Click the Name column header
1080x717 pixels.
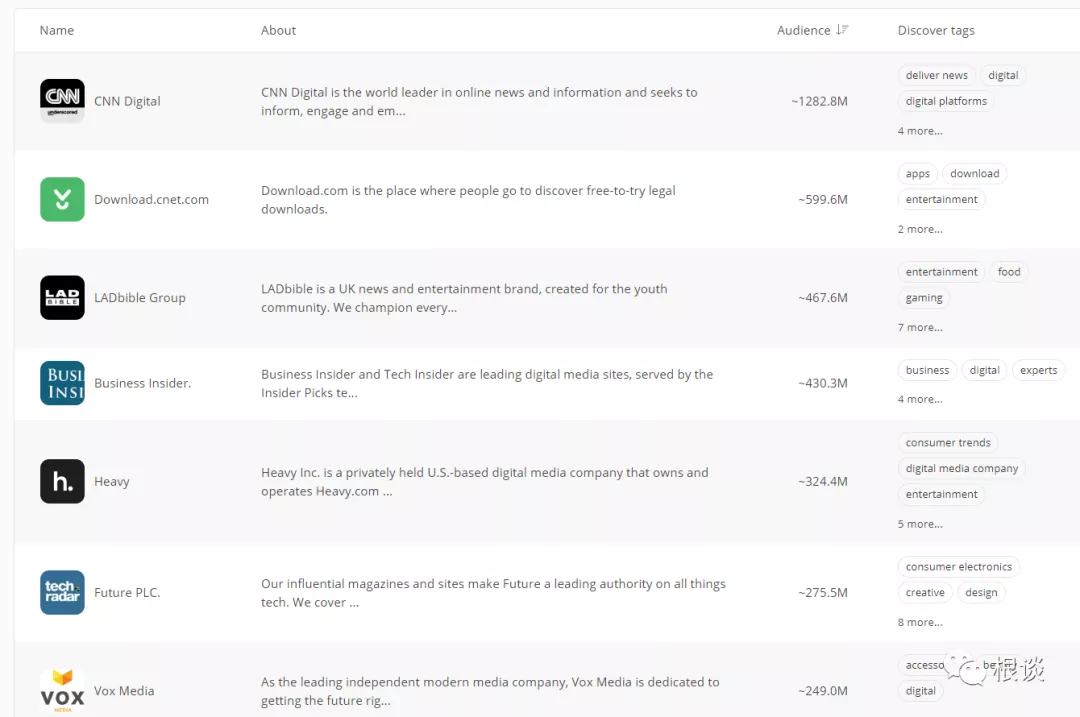point(57,30)
